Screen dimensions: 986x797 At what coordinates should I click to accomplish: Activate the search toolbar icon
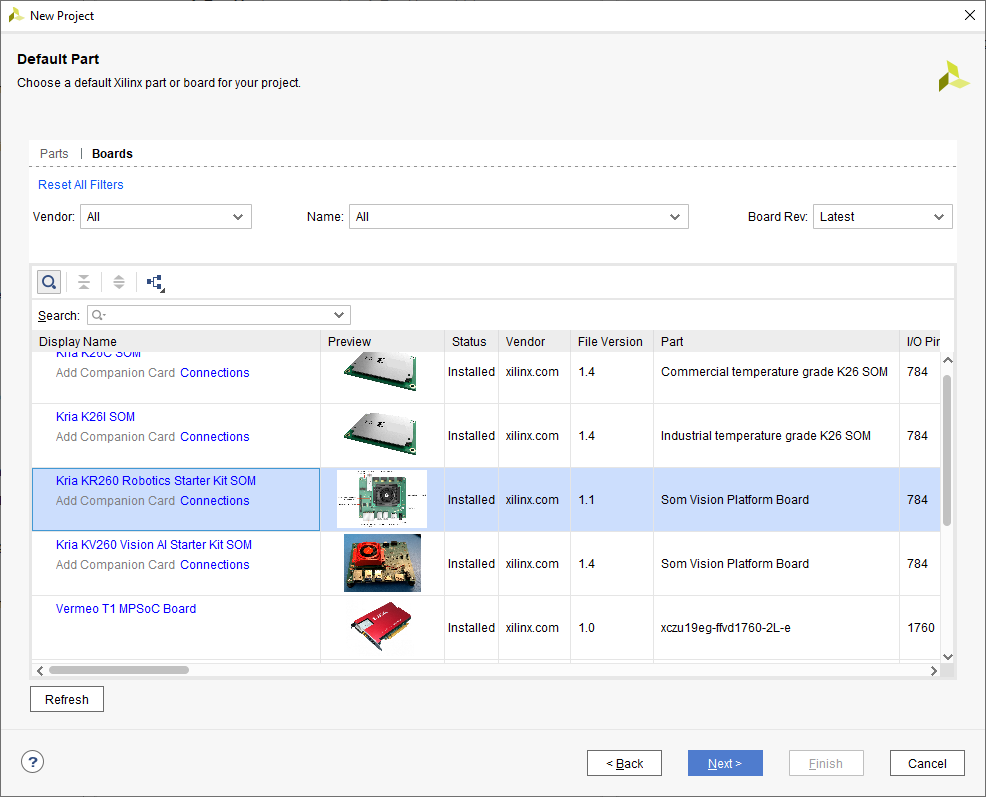click(x=48, y=281)
